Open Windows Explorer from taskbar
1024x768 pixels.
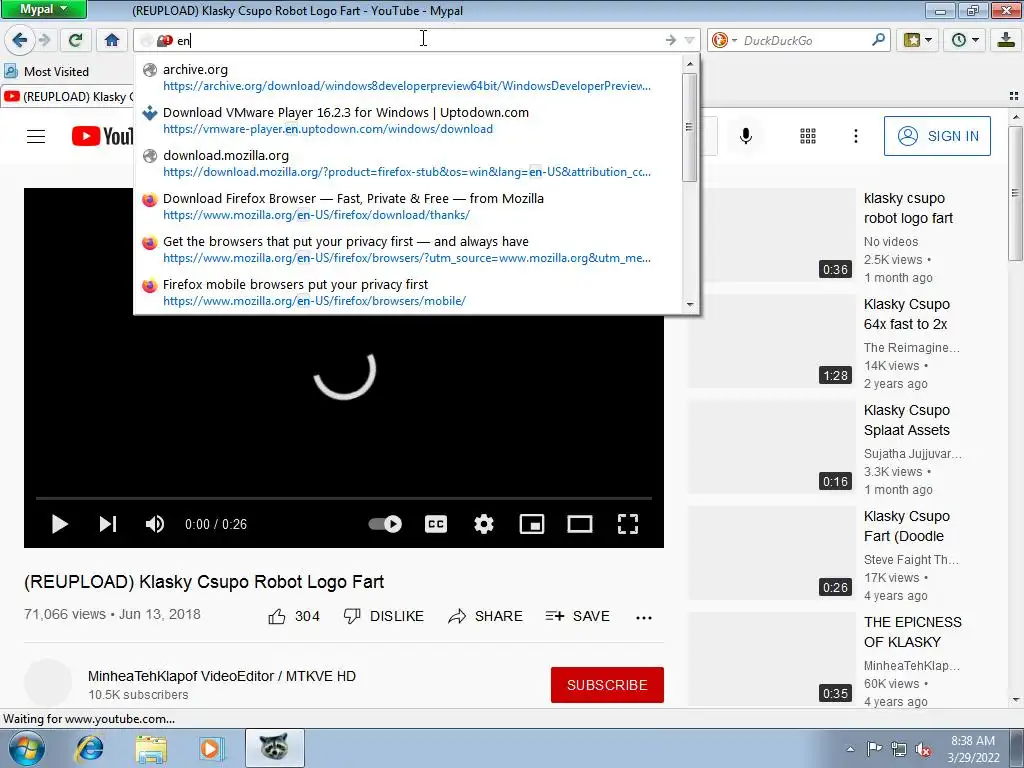(x=151, y=748)
